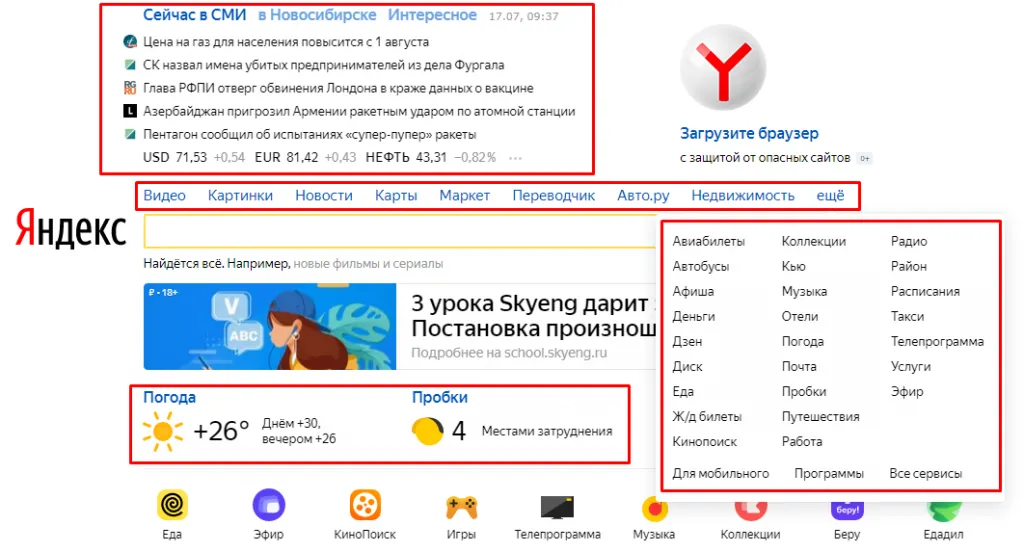Click the +26° temperature reading
1024x552 pixels.
[221, 431]
